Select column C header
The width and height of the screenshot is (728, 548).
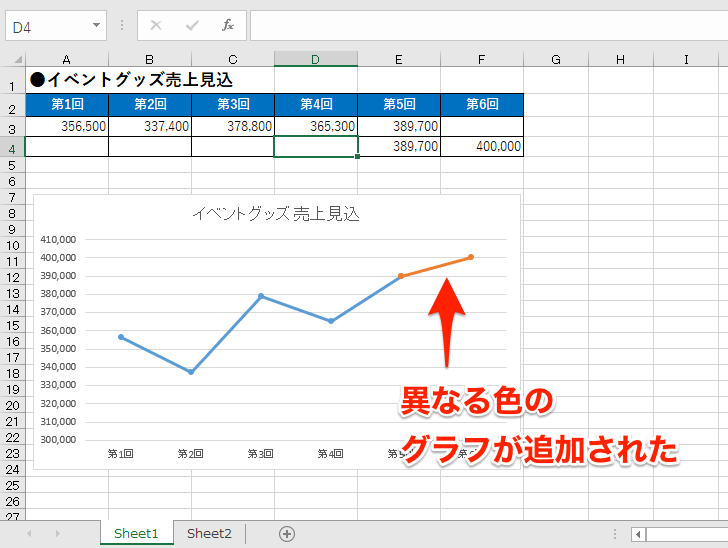coord(233,59)
